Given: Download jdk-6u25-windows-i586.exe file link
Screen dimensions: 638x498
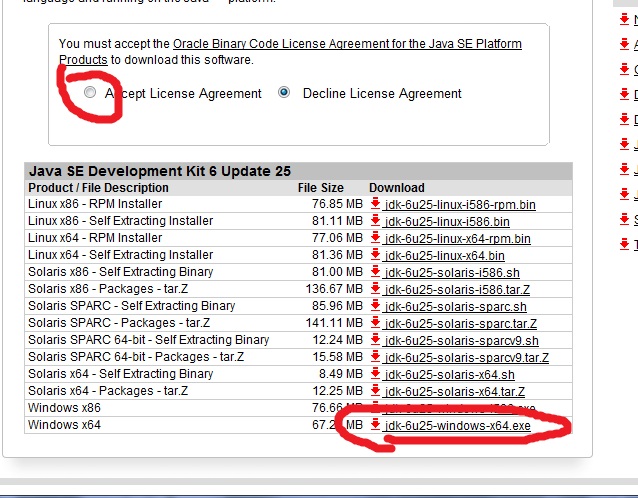Looking at the screenshot, I should pos(459,409).
